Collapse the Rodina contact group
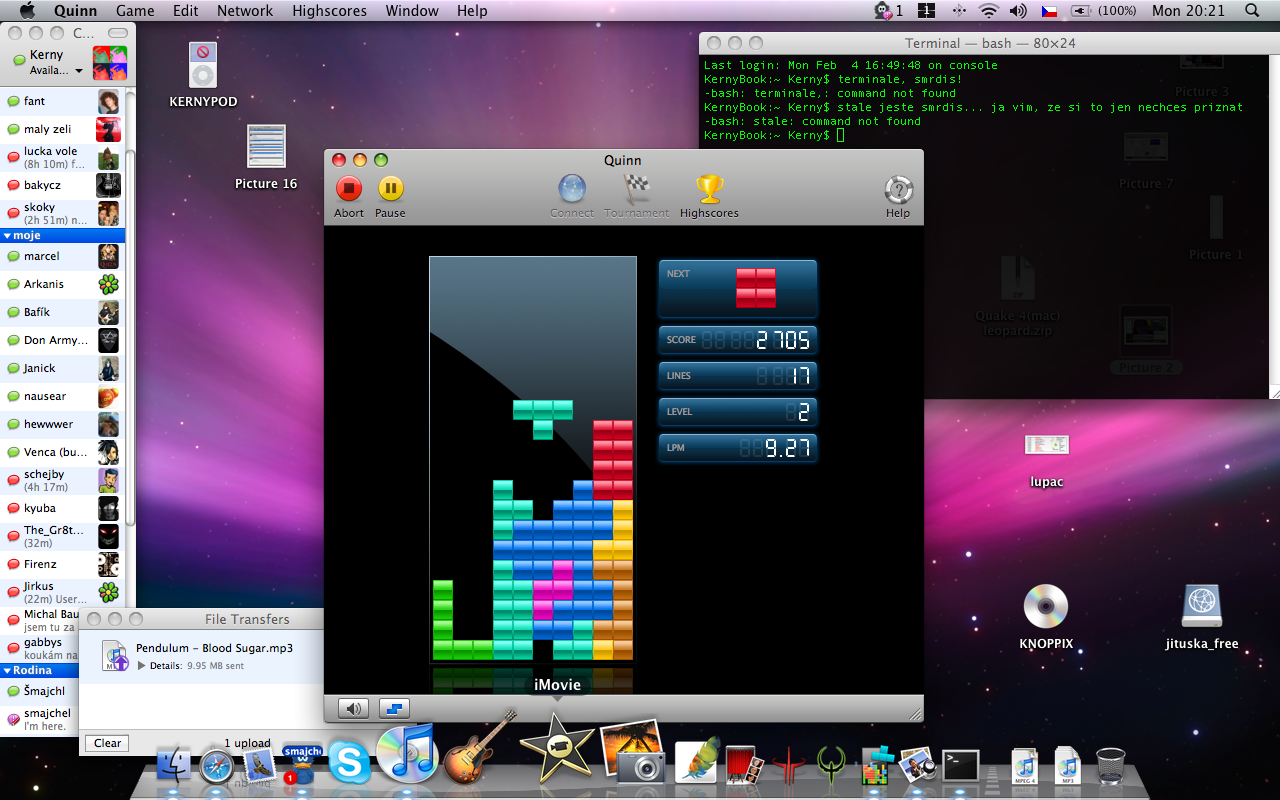The height and width of the screenshot is (800, 1280). pyautogui.click(x=7, y=670)
